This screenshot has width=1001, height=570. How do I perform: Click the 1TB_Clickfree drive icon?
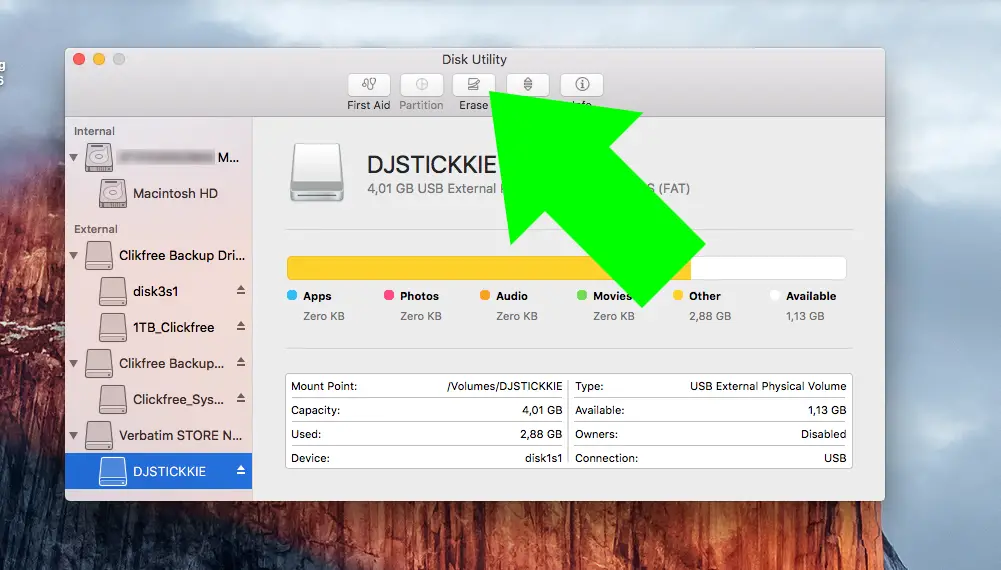[113, 327]
